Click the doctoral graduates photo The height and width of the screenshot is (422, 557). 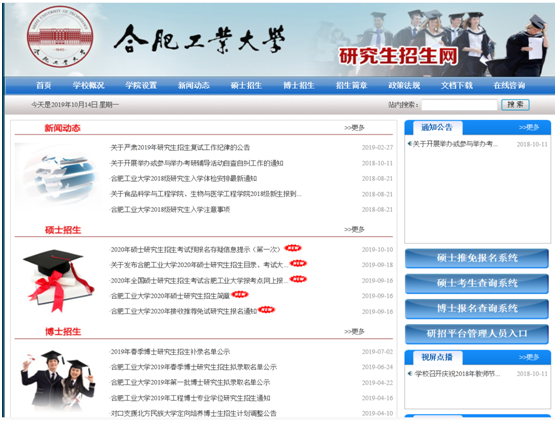[x=58, y=380]
